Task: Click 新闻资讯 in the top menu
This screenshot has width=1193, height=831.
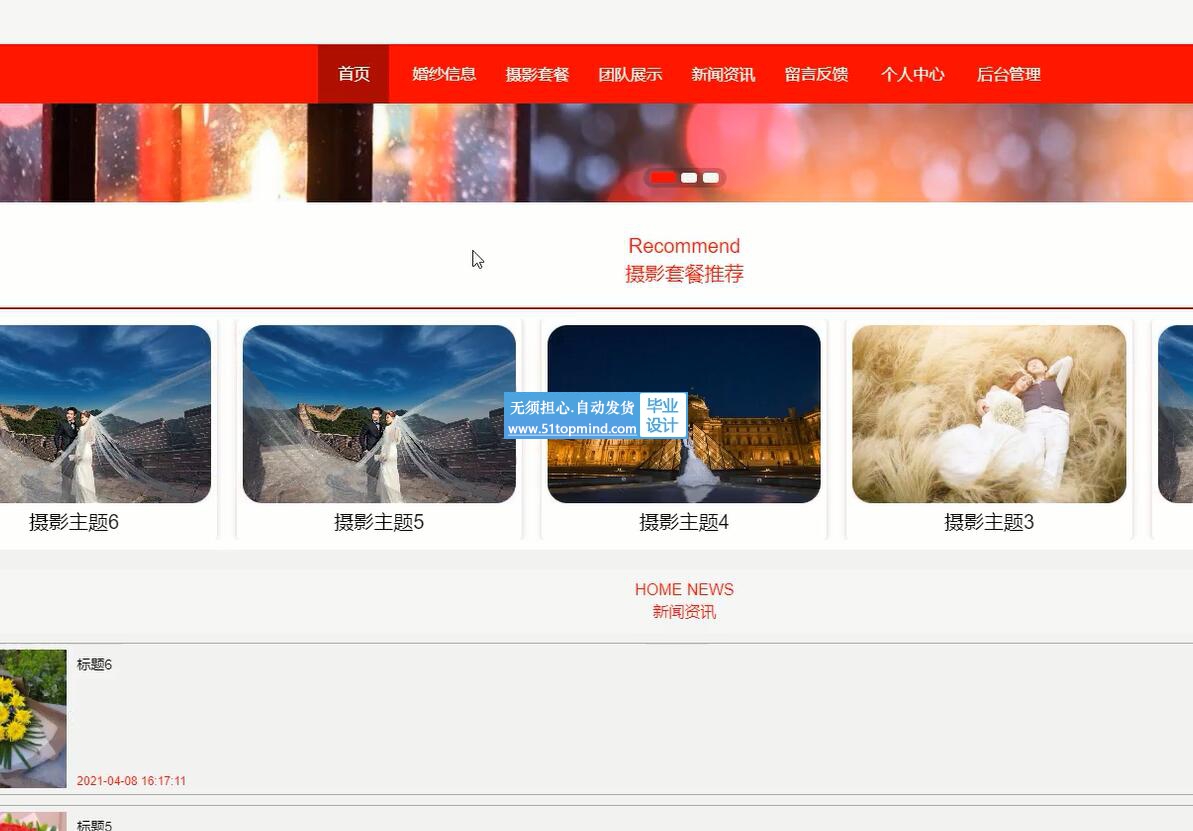Action: pyautogui.click(x=723, y=74)
